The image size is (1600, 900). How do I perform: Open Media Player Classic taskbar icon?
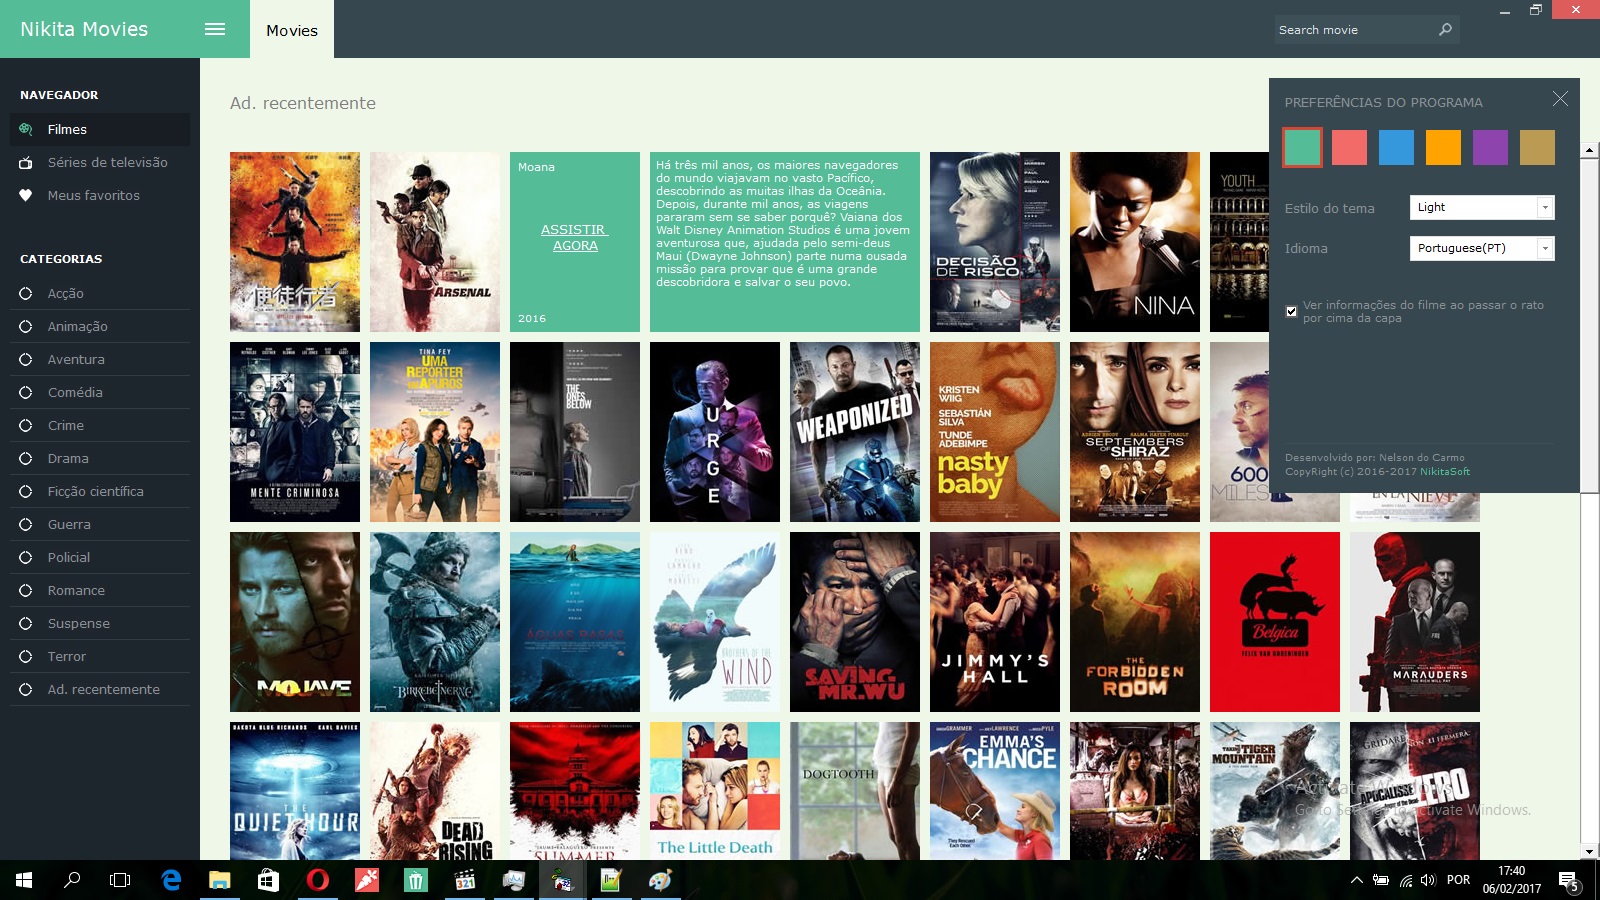tap(464, 880)
